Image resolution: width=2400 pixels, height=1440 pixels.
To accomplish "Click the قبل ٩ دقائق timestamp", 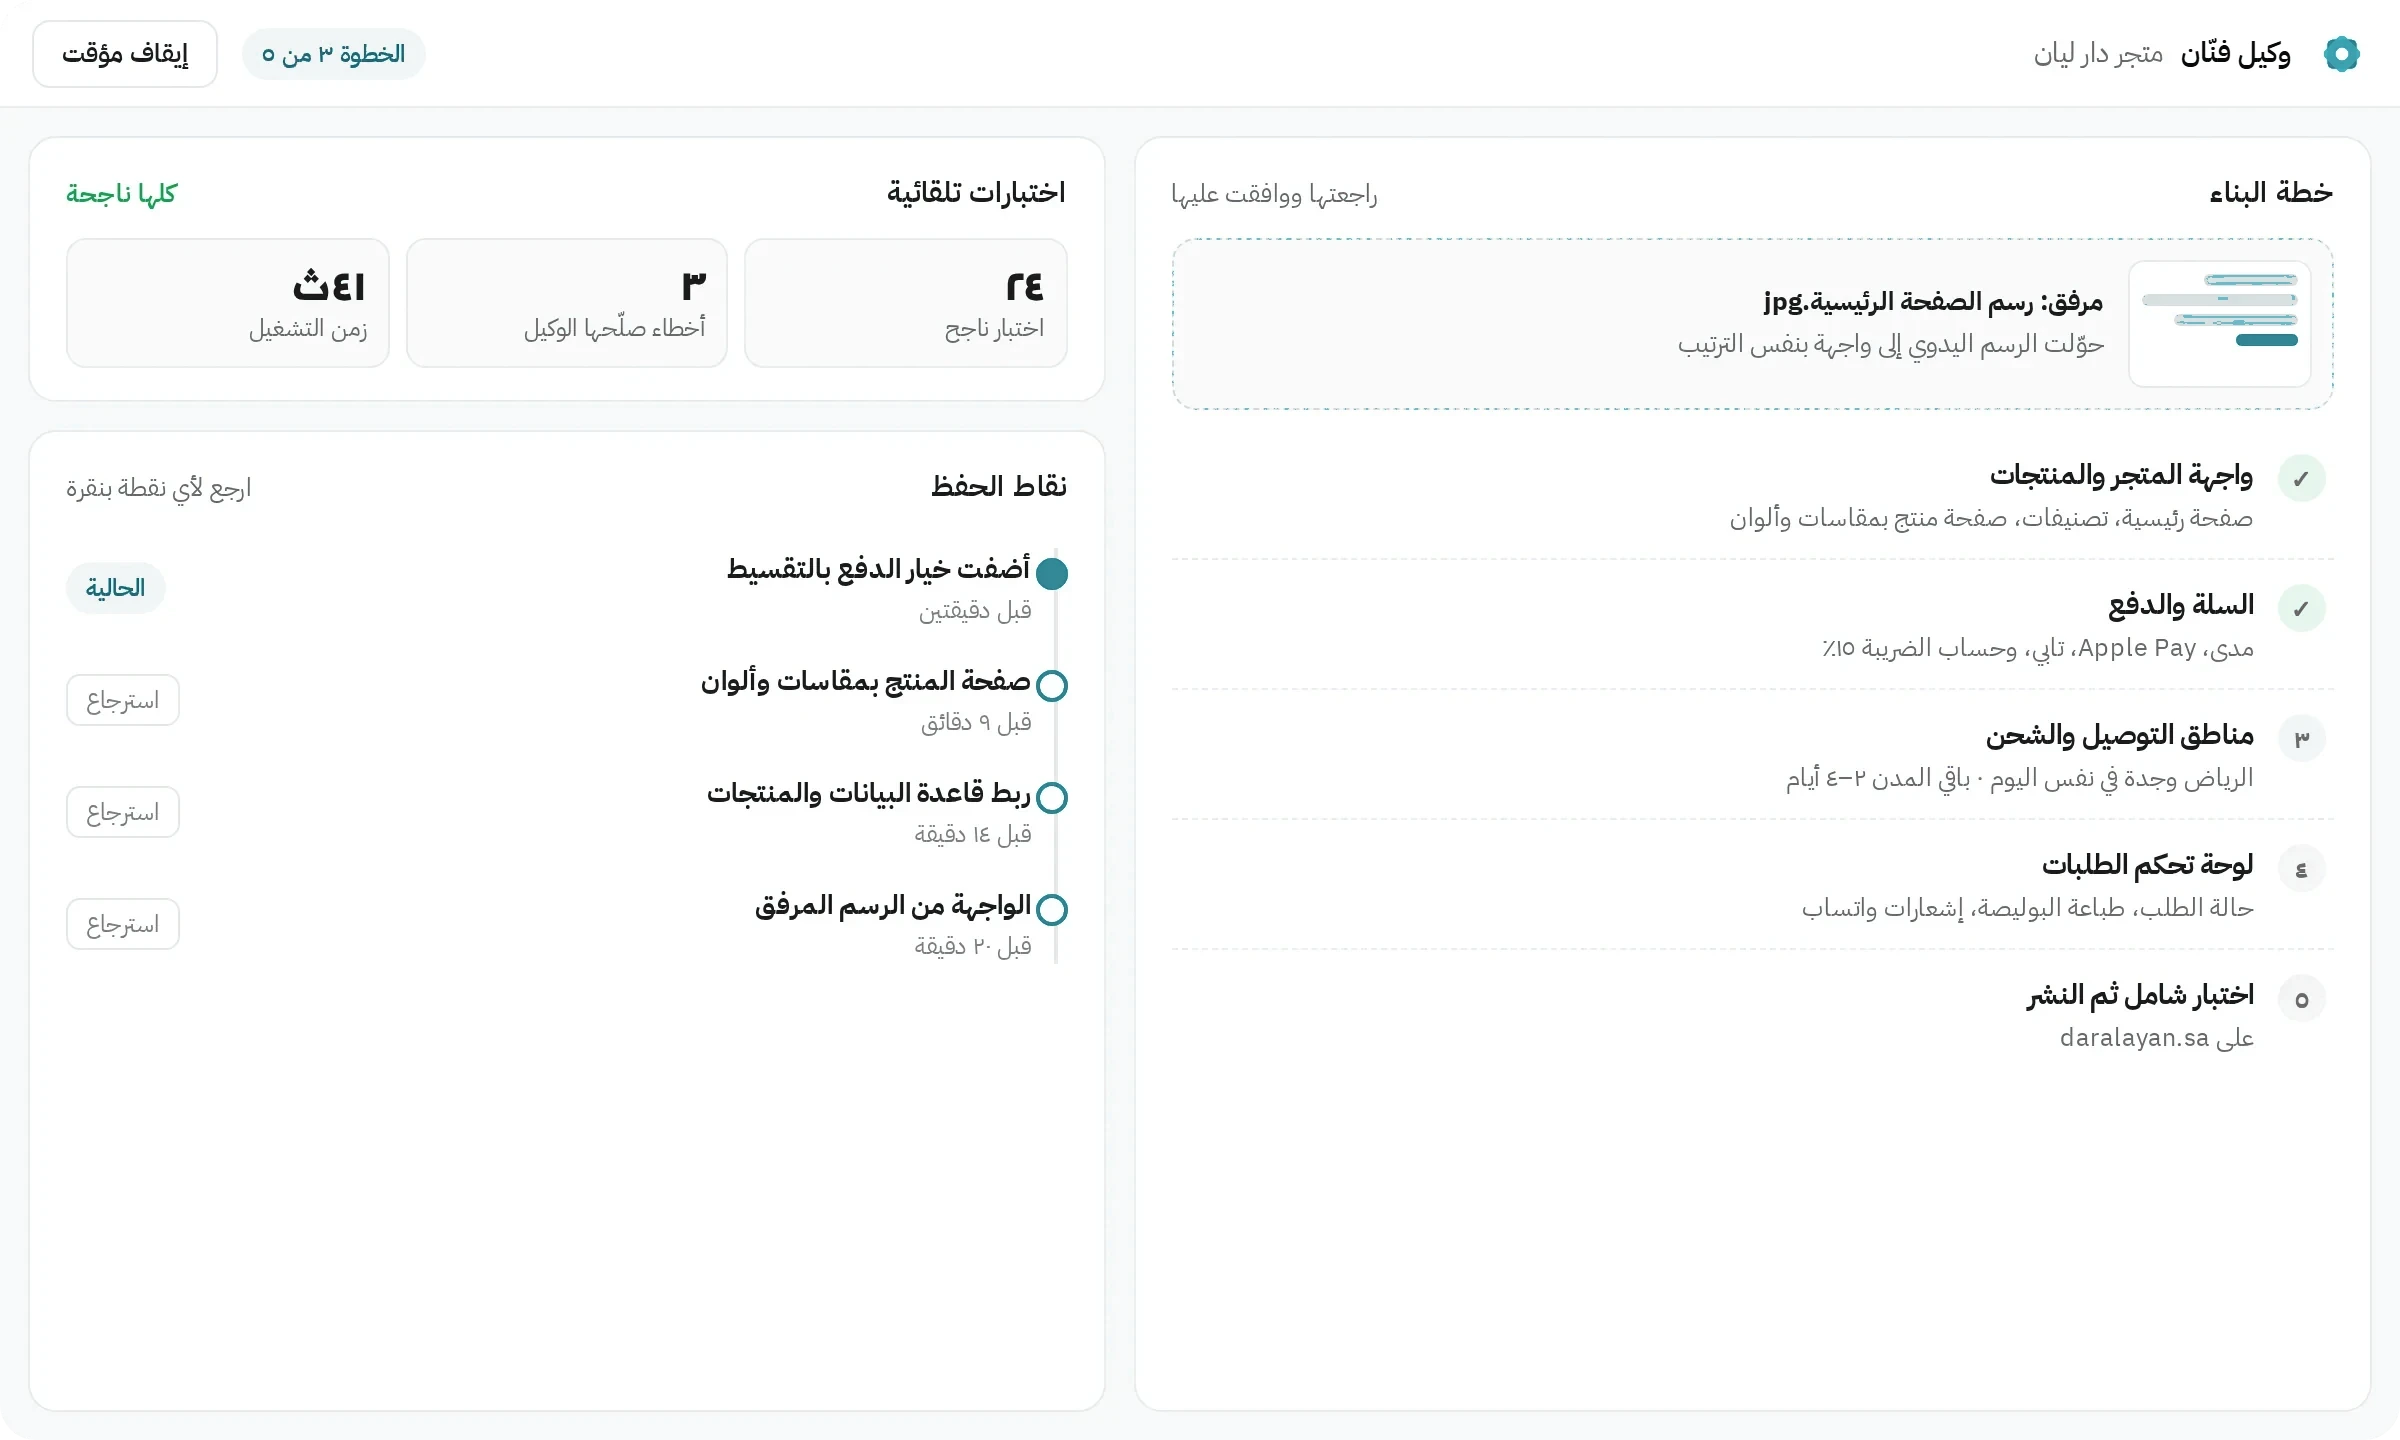I will click(976, 722).
